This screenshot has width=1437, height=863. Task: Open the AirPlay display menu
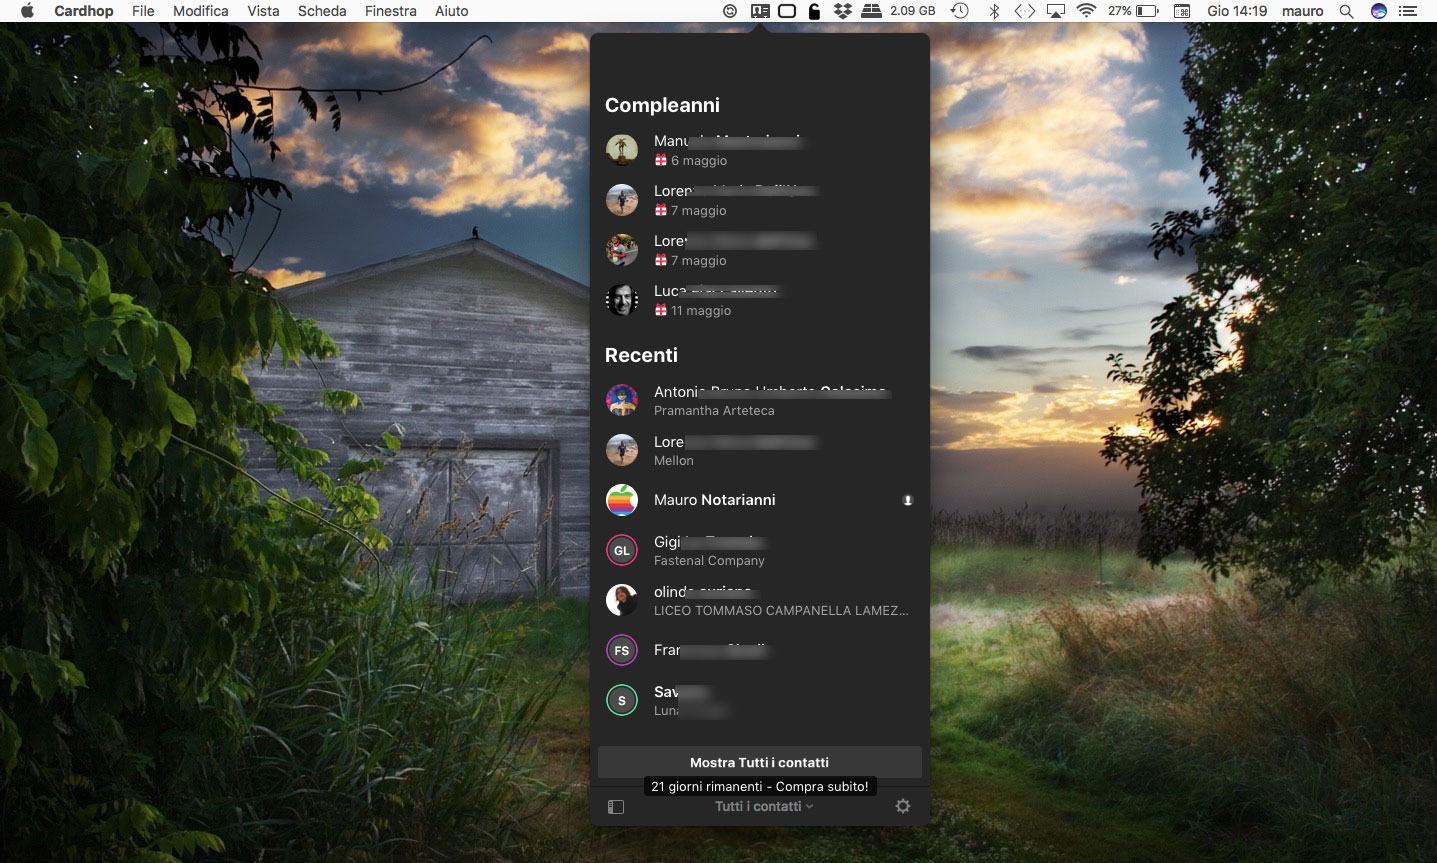[1056, 11]
